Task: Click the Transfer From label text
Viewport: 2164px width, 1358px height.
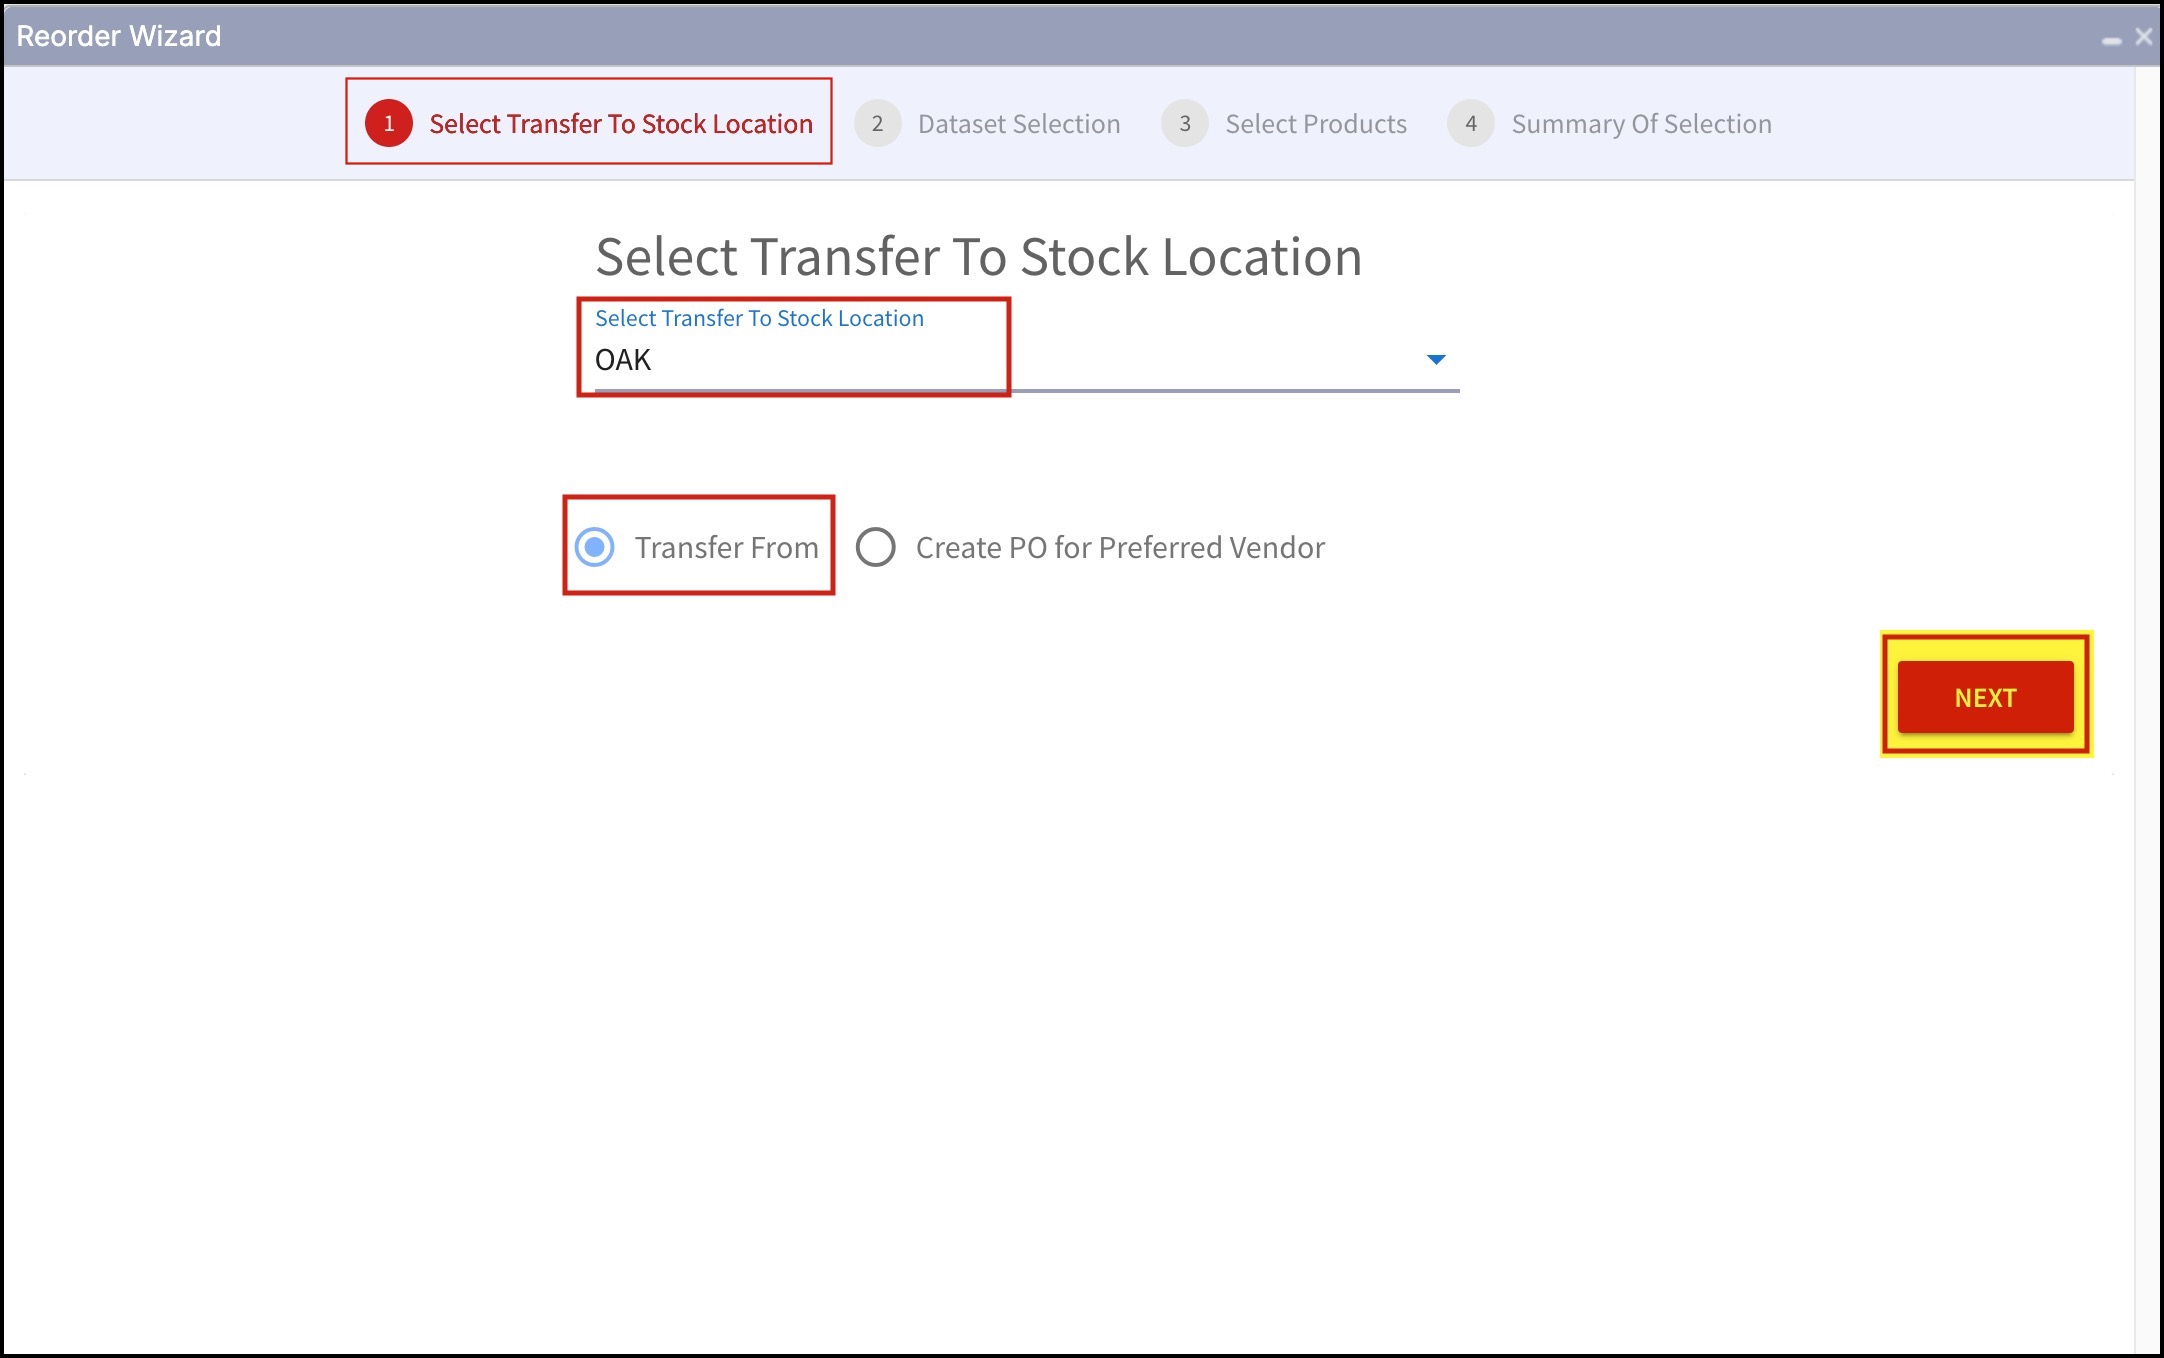Action: click(x=726, y=548)
